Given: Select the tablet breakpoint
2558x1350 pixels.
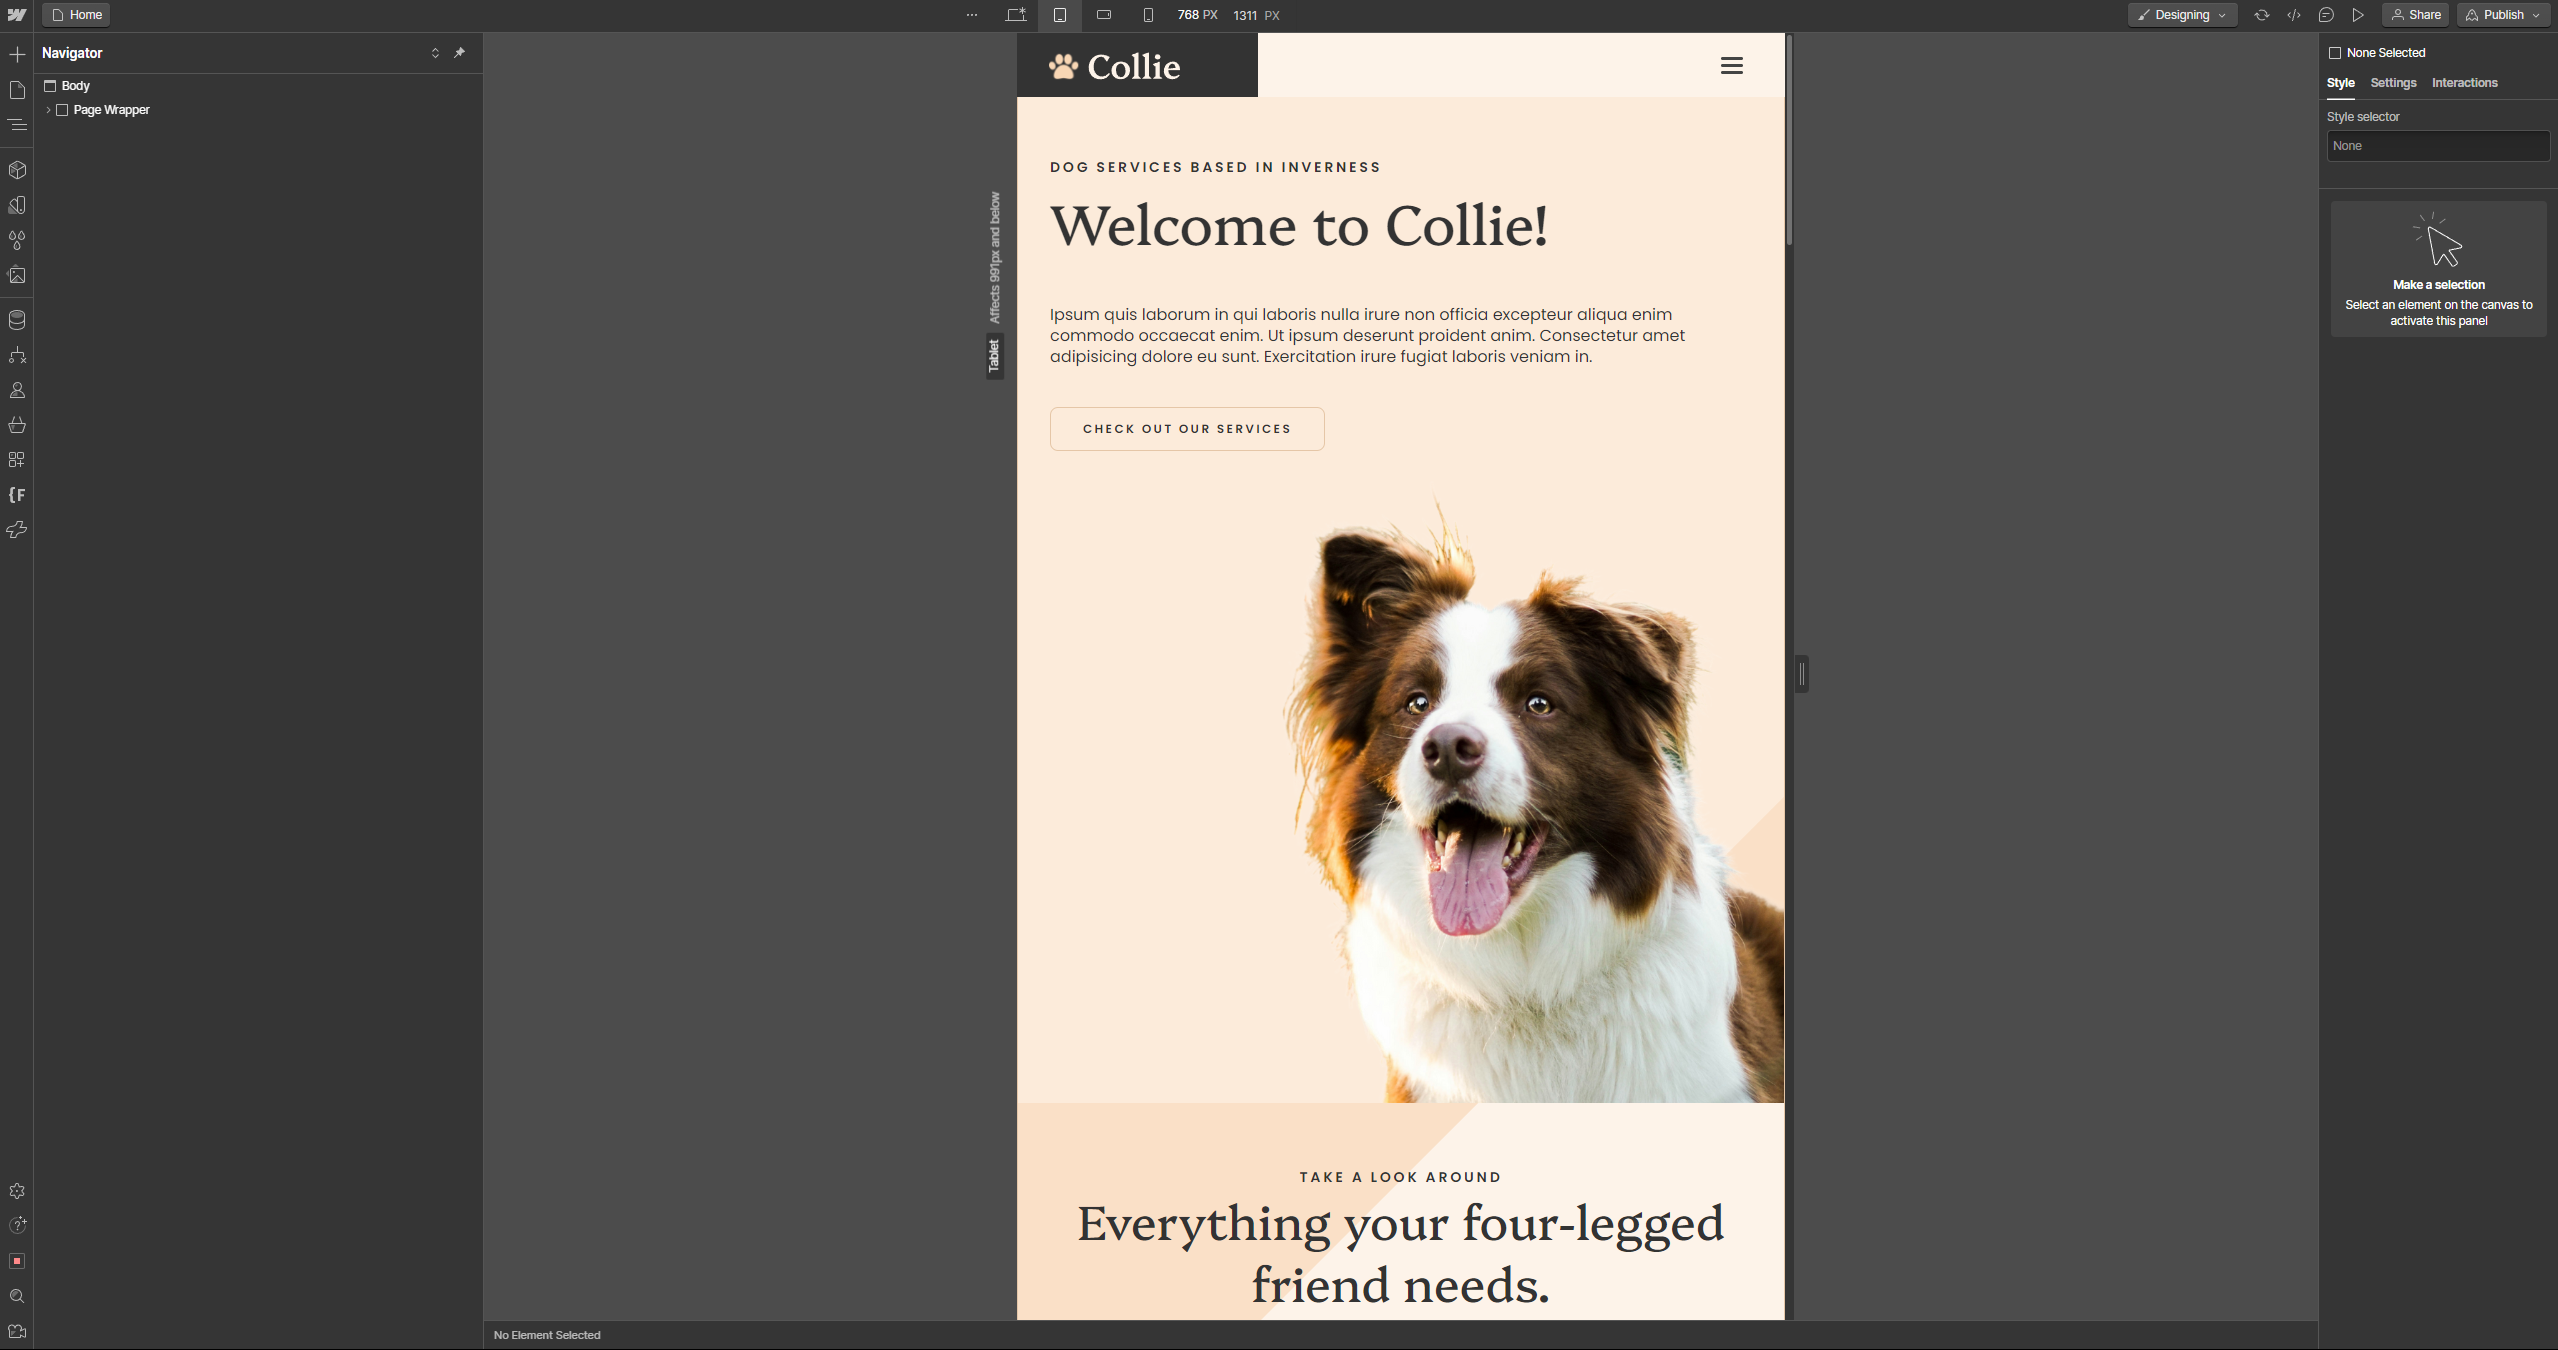Looking at the screenshot, I should tap(1060, 15).
